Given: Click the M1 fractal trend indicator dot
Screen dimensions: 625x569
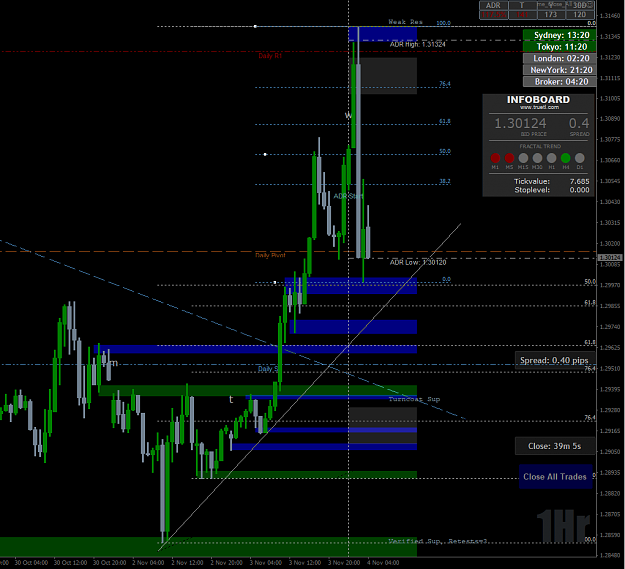Looking at the screenshot, I should (495, 158).
